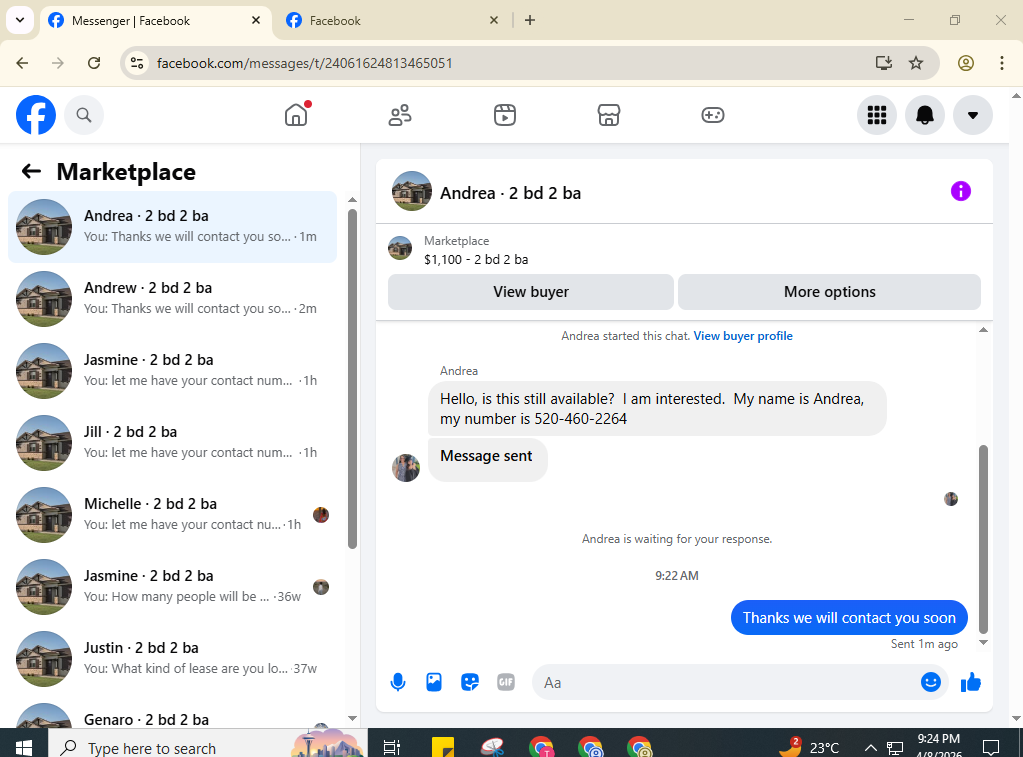
Task: Open the grid Menu icon
Action: pos(877,115)
